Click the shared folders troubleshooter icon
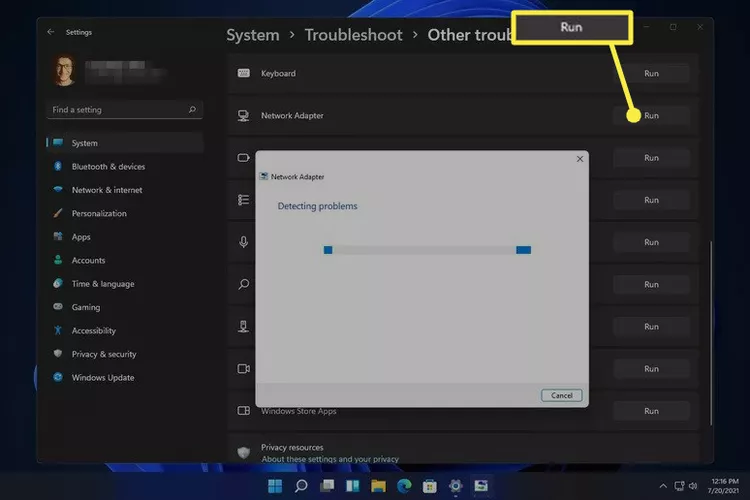Viewport: 750px width, 500px height. coord(243,326)
